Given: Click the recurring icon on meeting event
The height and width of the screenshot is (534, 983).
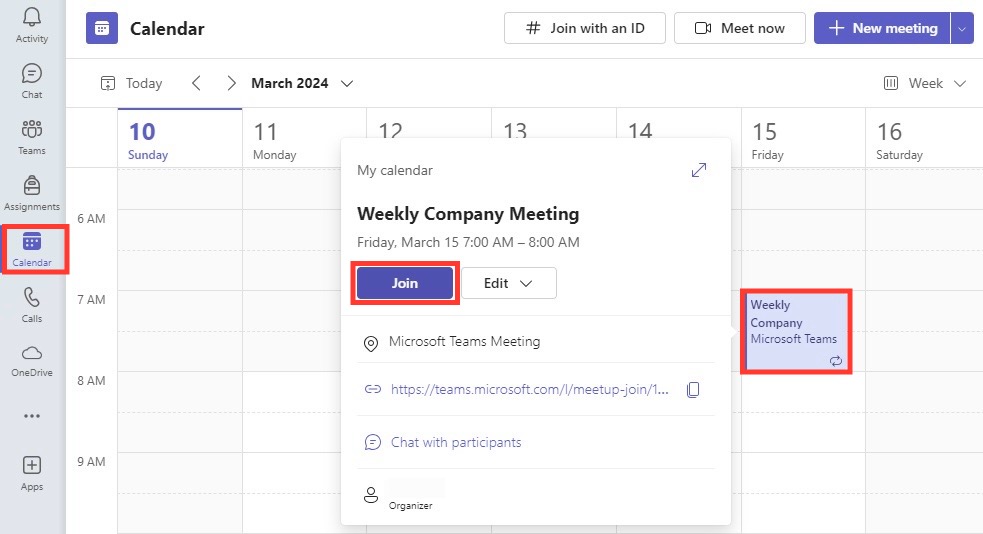Looking at the screenshot, I should point(836,360).
